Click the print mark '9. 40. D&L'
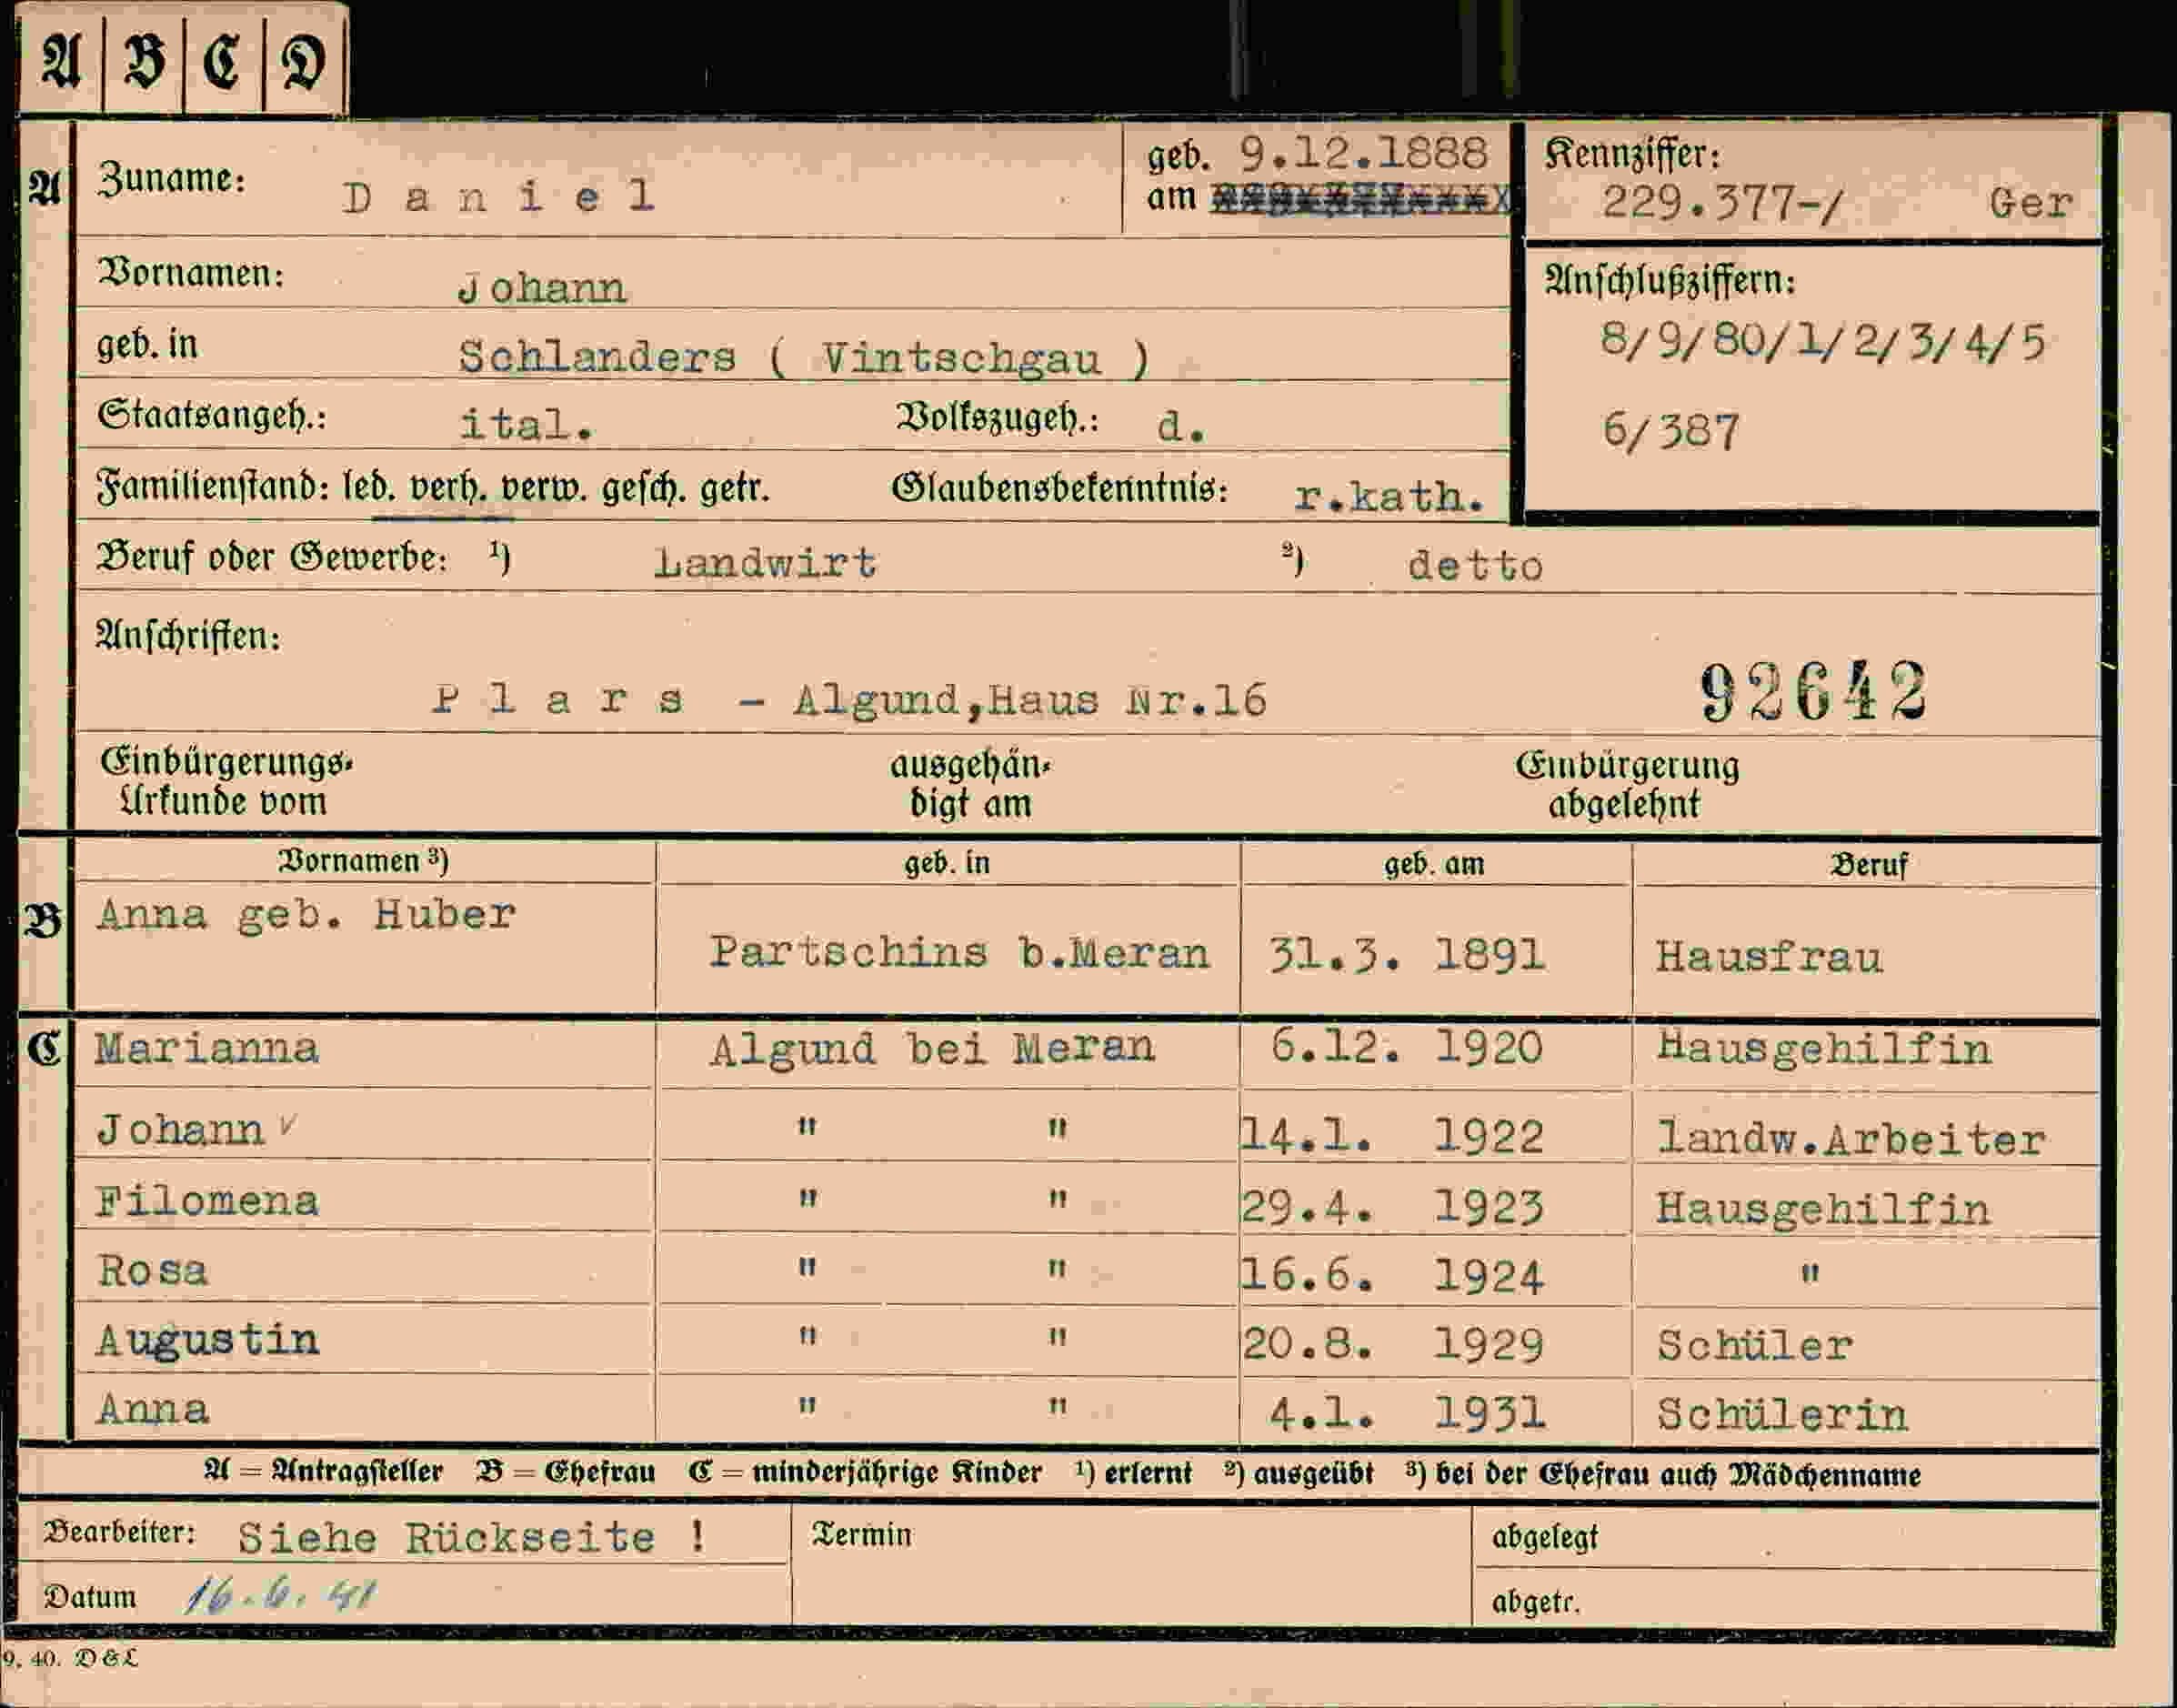The width and height of the screenshot is (2177, 1708). tap(70, 1658)
